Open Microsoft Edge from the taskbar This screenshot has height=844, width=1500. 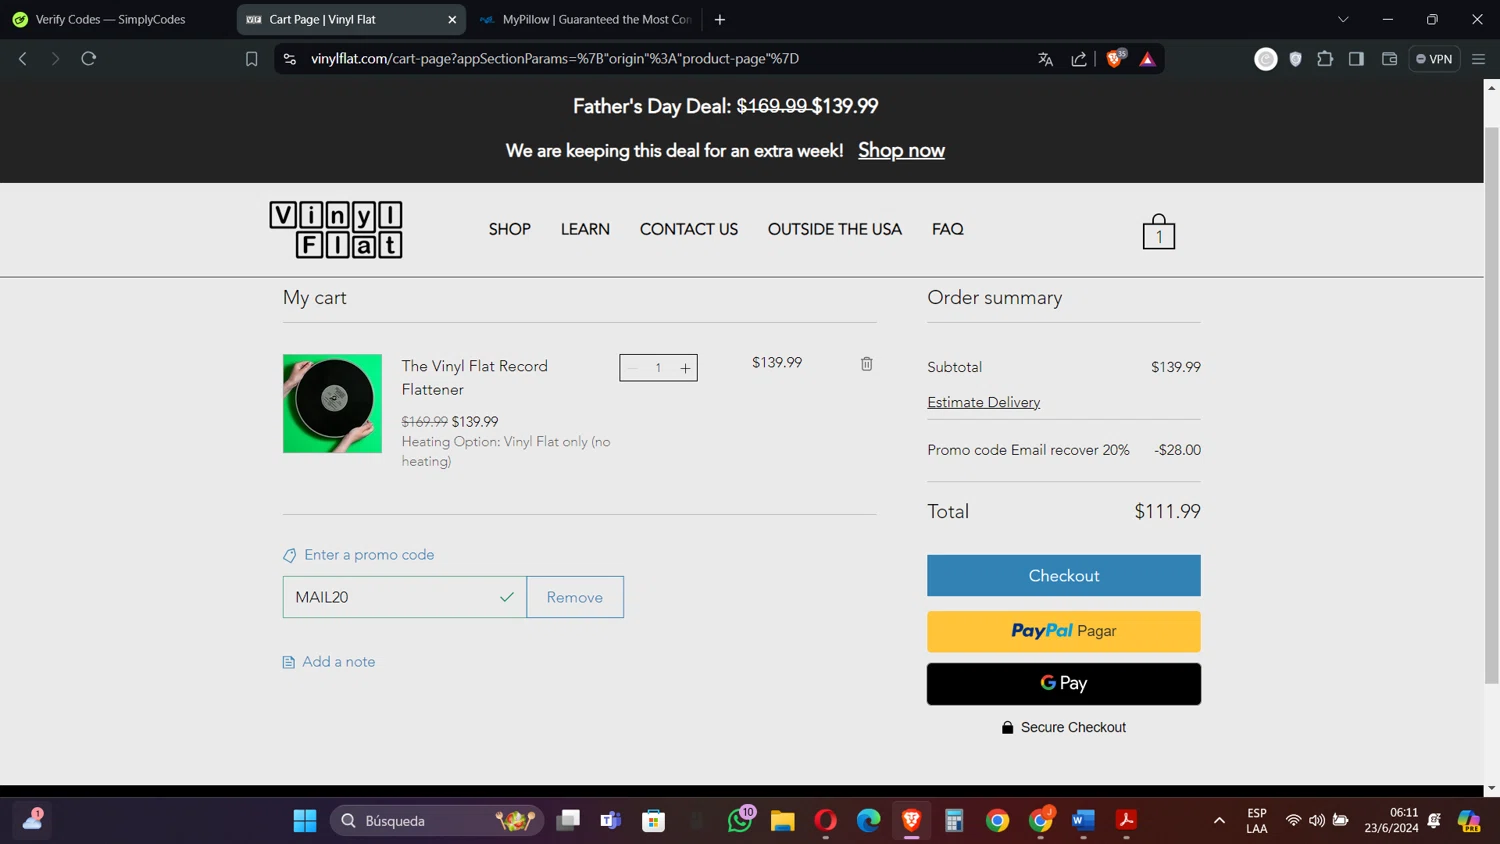pos(868,821)
